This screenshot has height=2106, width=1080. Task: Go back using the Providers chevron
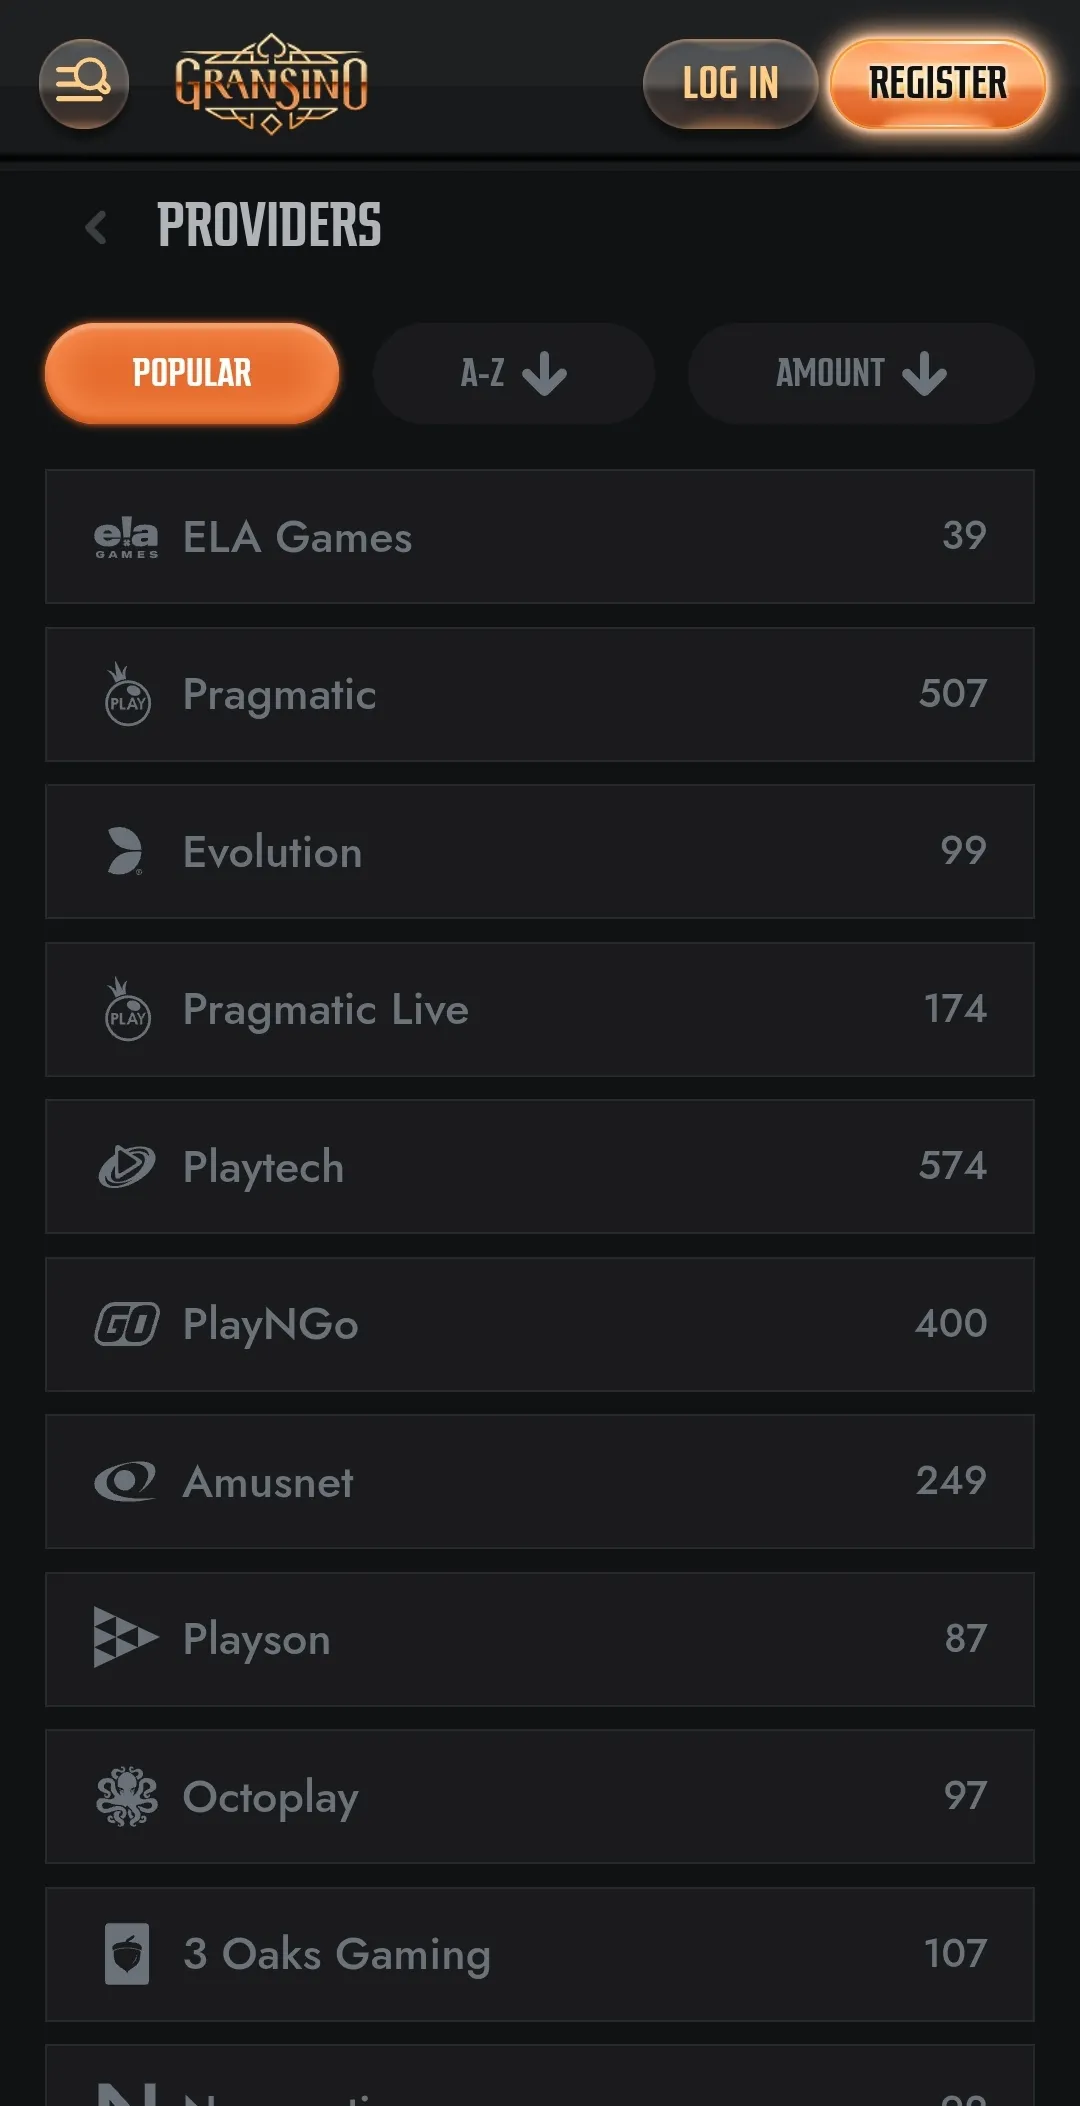[96, 227]
